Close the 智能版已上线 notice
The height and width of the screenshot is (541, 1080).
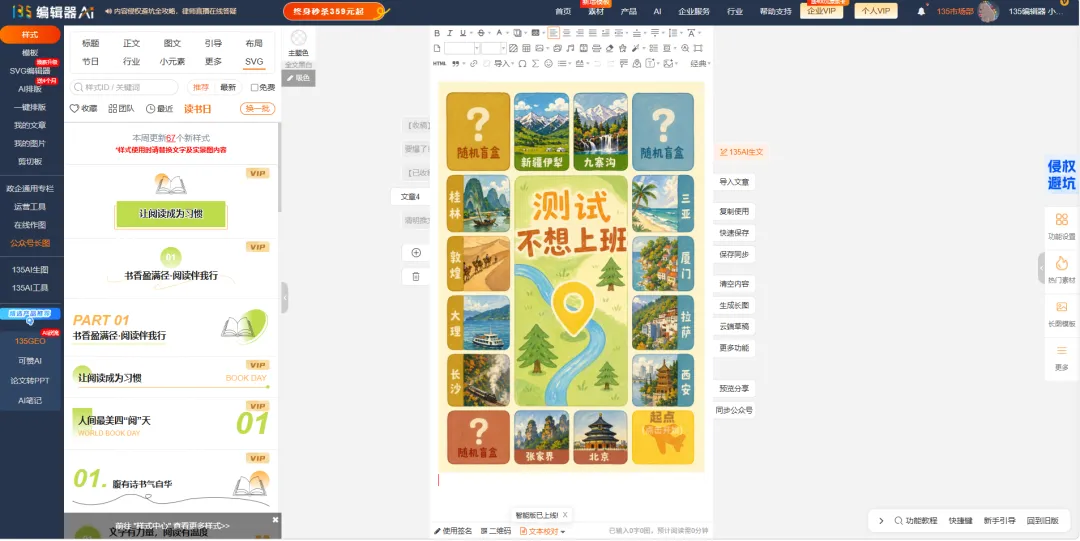[565, 515]
